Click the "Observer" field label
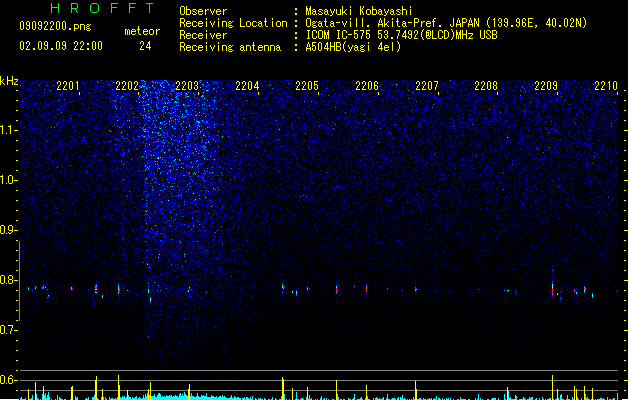This screenshot has height=400, width=629. (x=203, y=11)
